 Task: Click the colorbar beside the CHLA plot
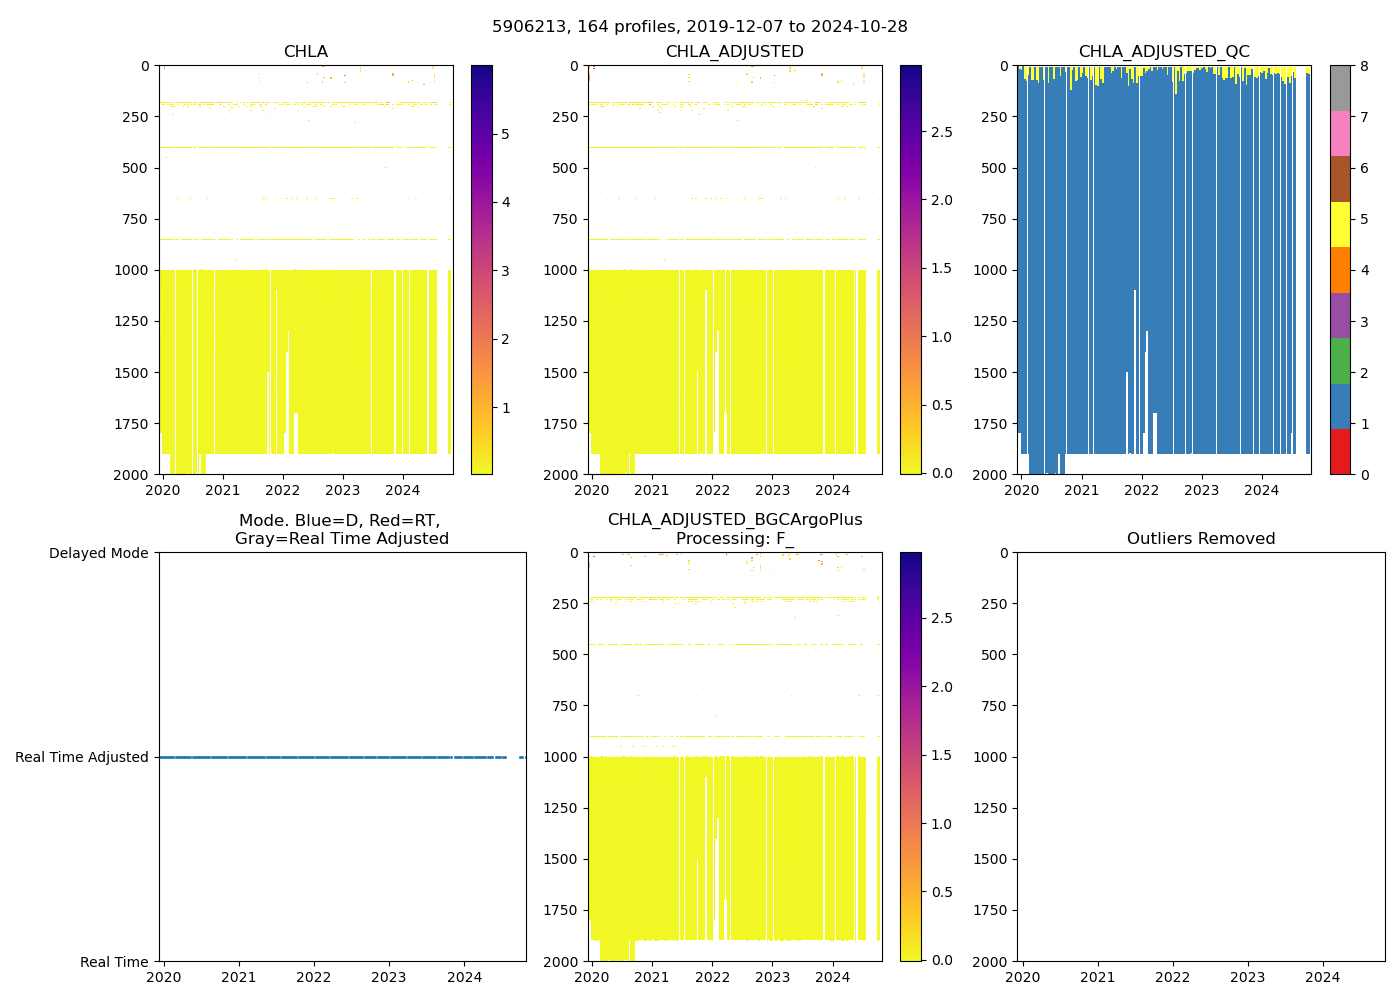point(481,270)
